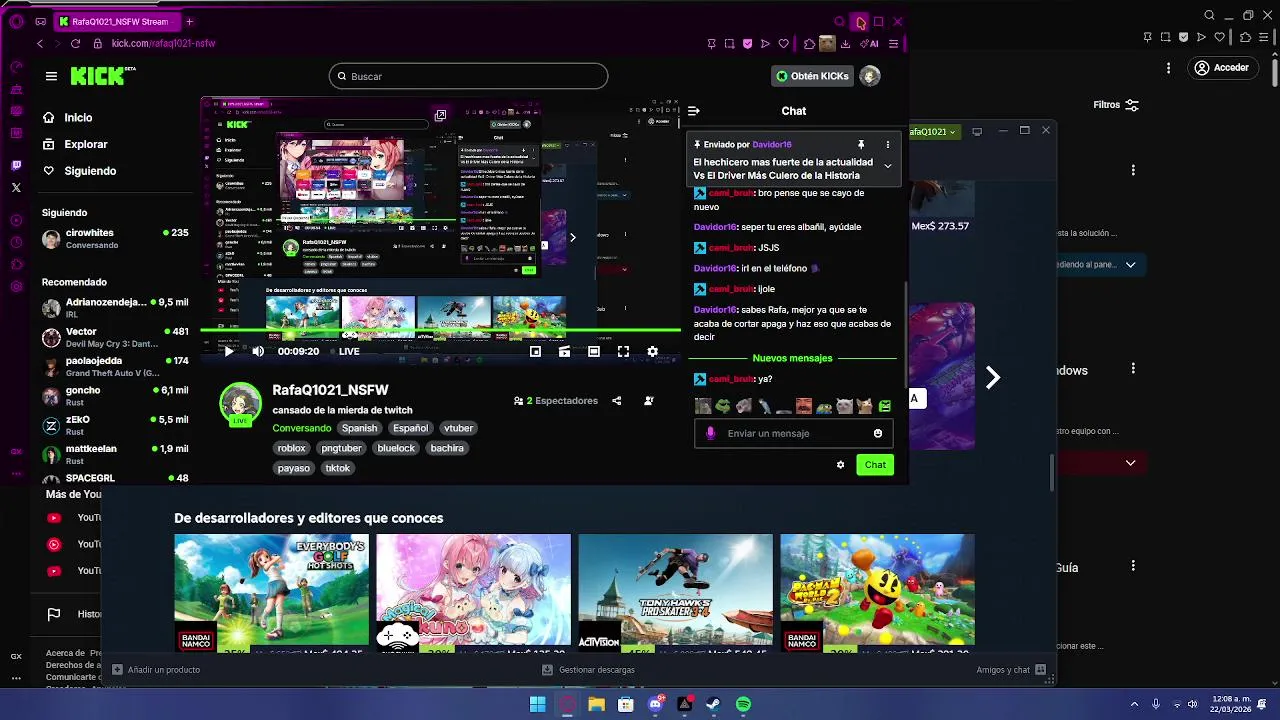Jump to LIVE in the player

(344, 351)
